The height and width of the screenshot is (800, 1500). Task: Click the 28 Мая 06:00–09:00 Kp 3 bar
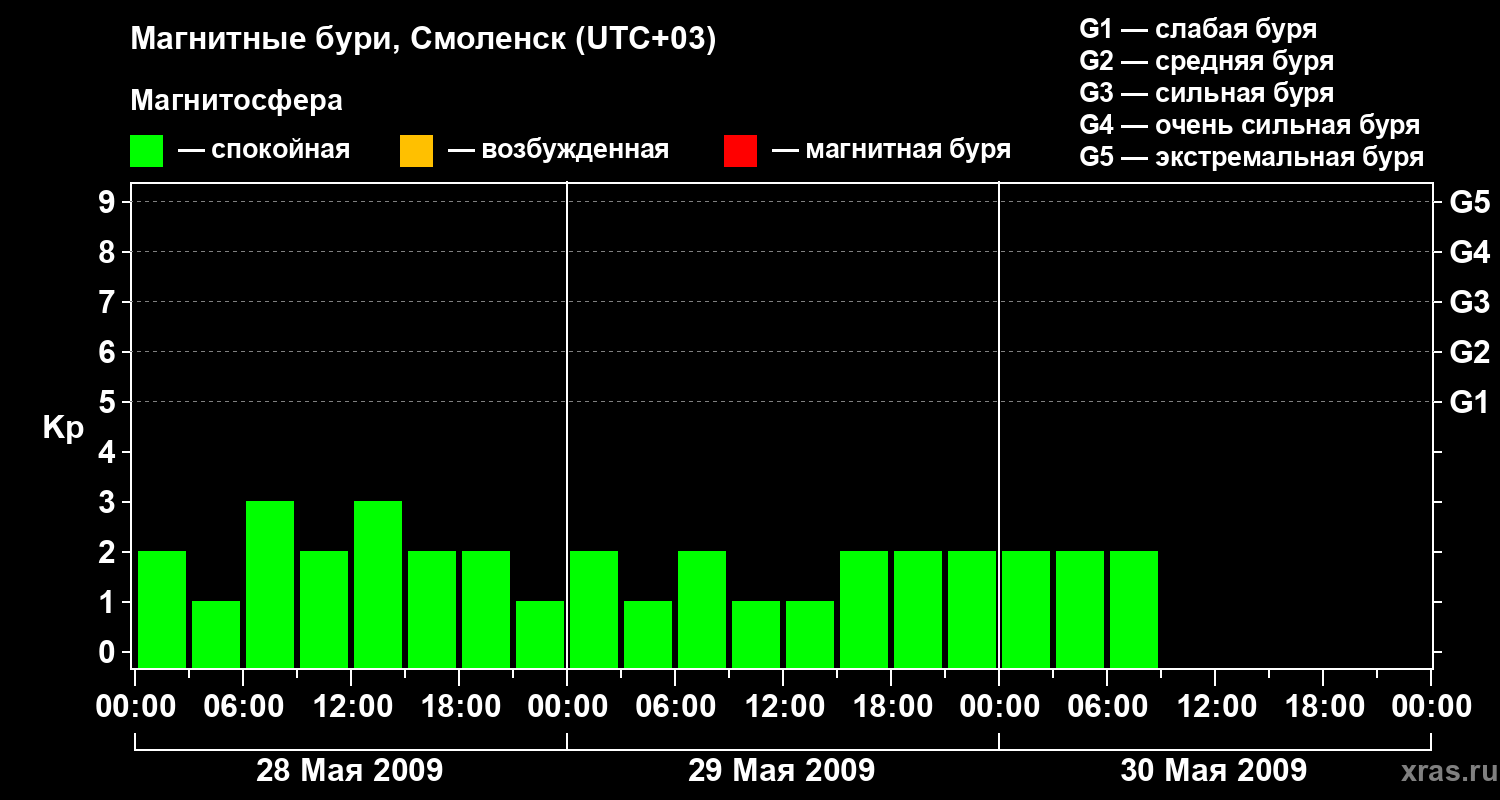tap(270, 584)
